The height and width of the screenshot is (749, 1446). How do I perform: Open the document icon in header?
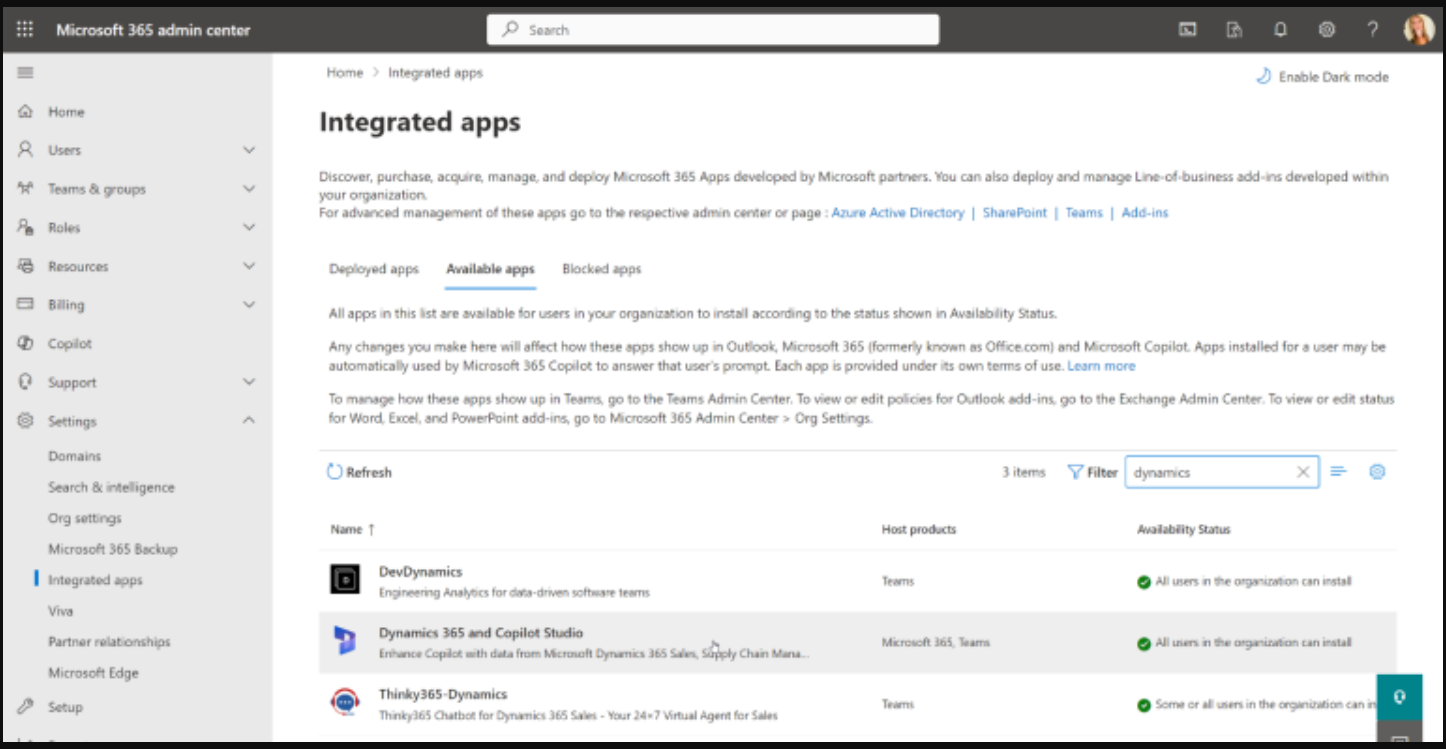[x=1234, y=30]
